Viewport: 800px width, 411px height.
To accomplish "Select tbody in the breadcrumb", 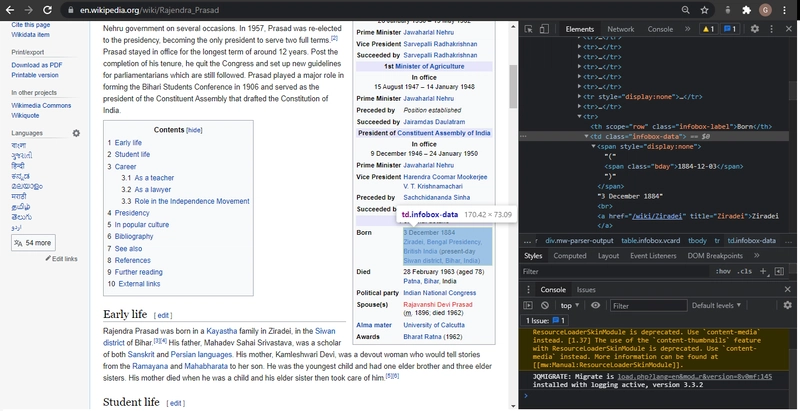I will [697, 241].
